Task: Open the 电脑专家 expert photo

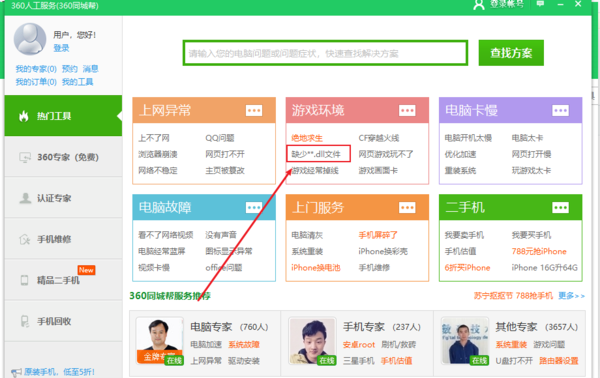Action: click(160, 341)
